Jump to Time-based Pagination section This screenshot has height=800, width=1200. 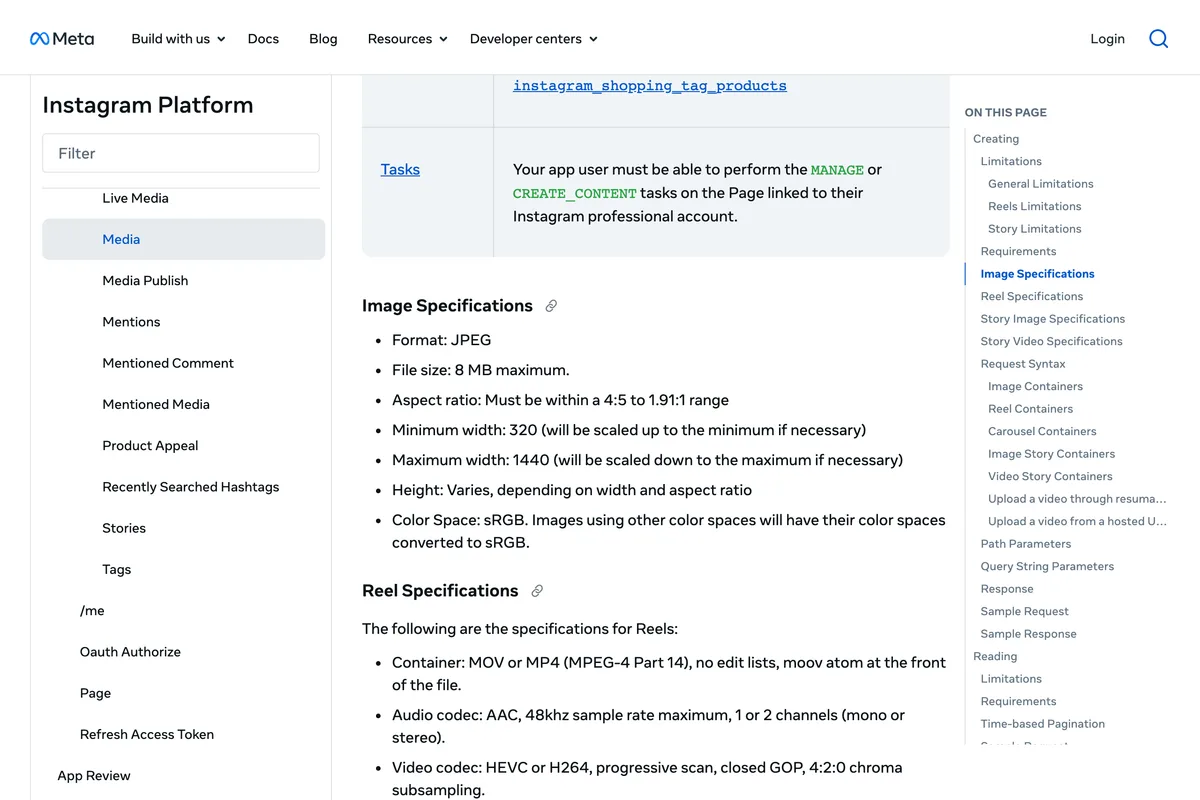1043,724
